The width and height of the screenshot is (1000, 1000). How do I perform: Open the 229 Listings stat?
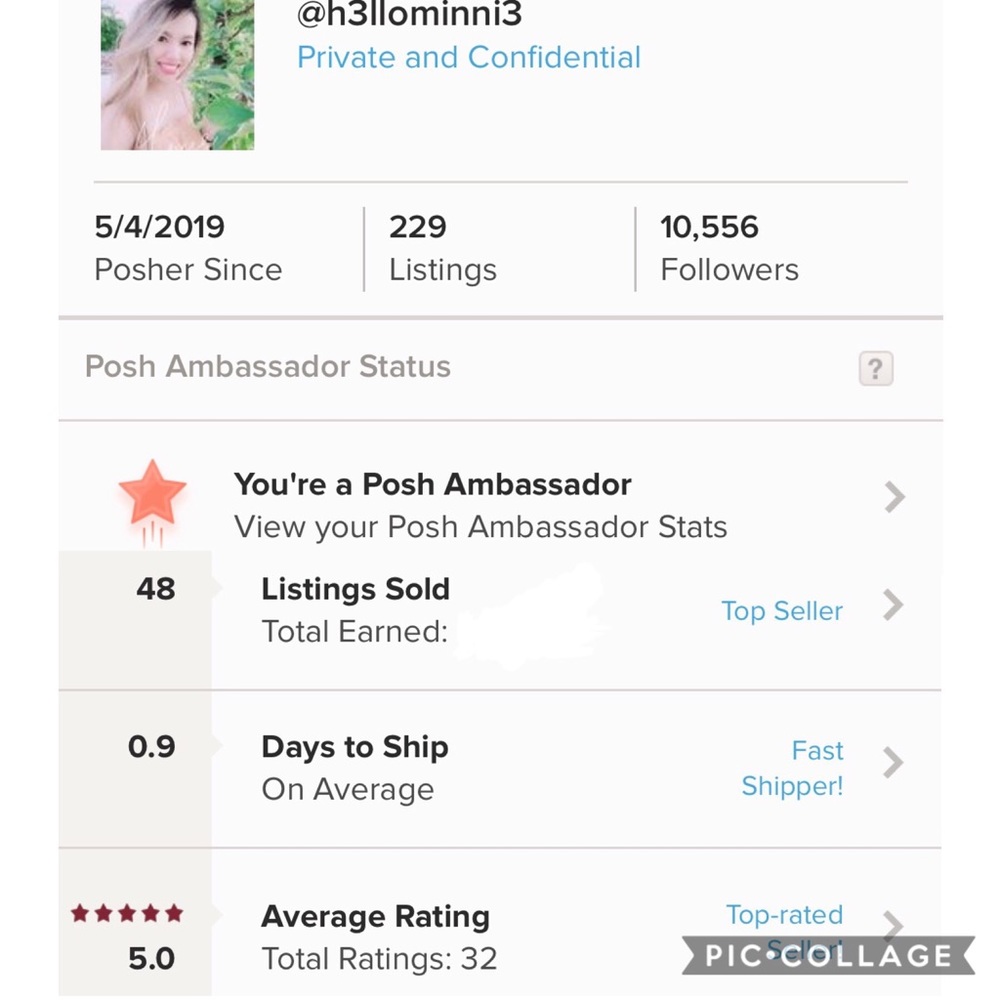442,248
